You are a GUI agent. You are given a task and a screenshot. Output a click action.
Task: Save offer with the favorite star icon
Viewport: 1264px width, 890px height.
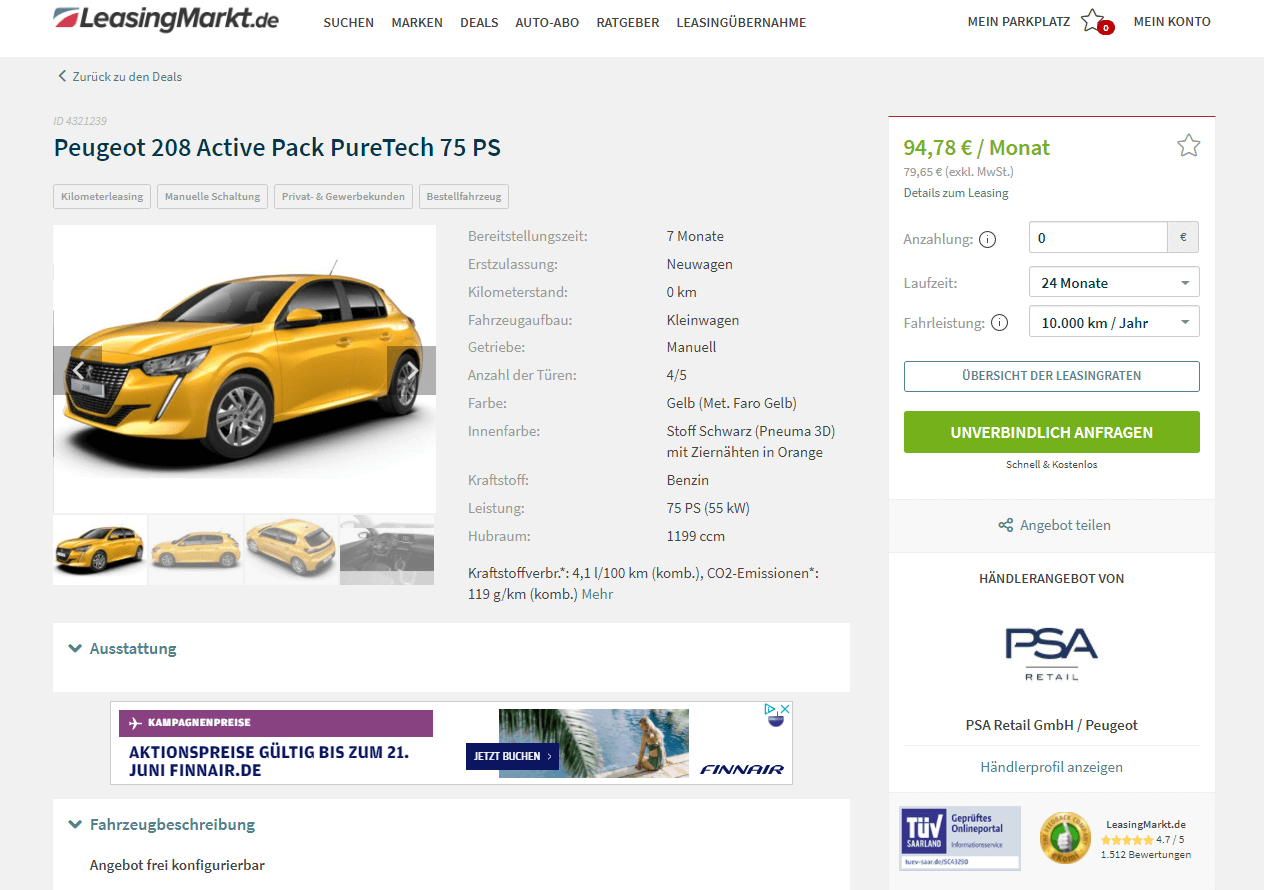coord(1188,146)
